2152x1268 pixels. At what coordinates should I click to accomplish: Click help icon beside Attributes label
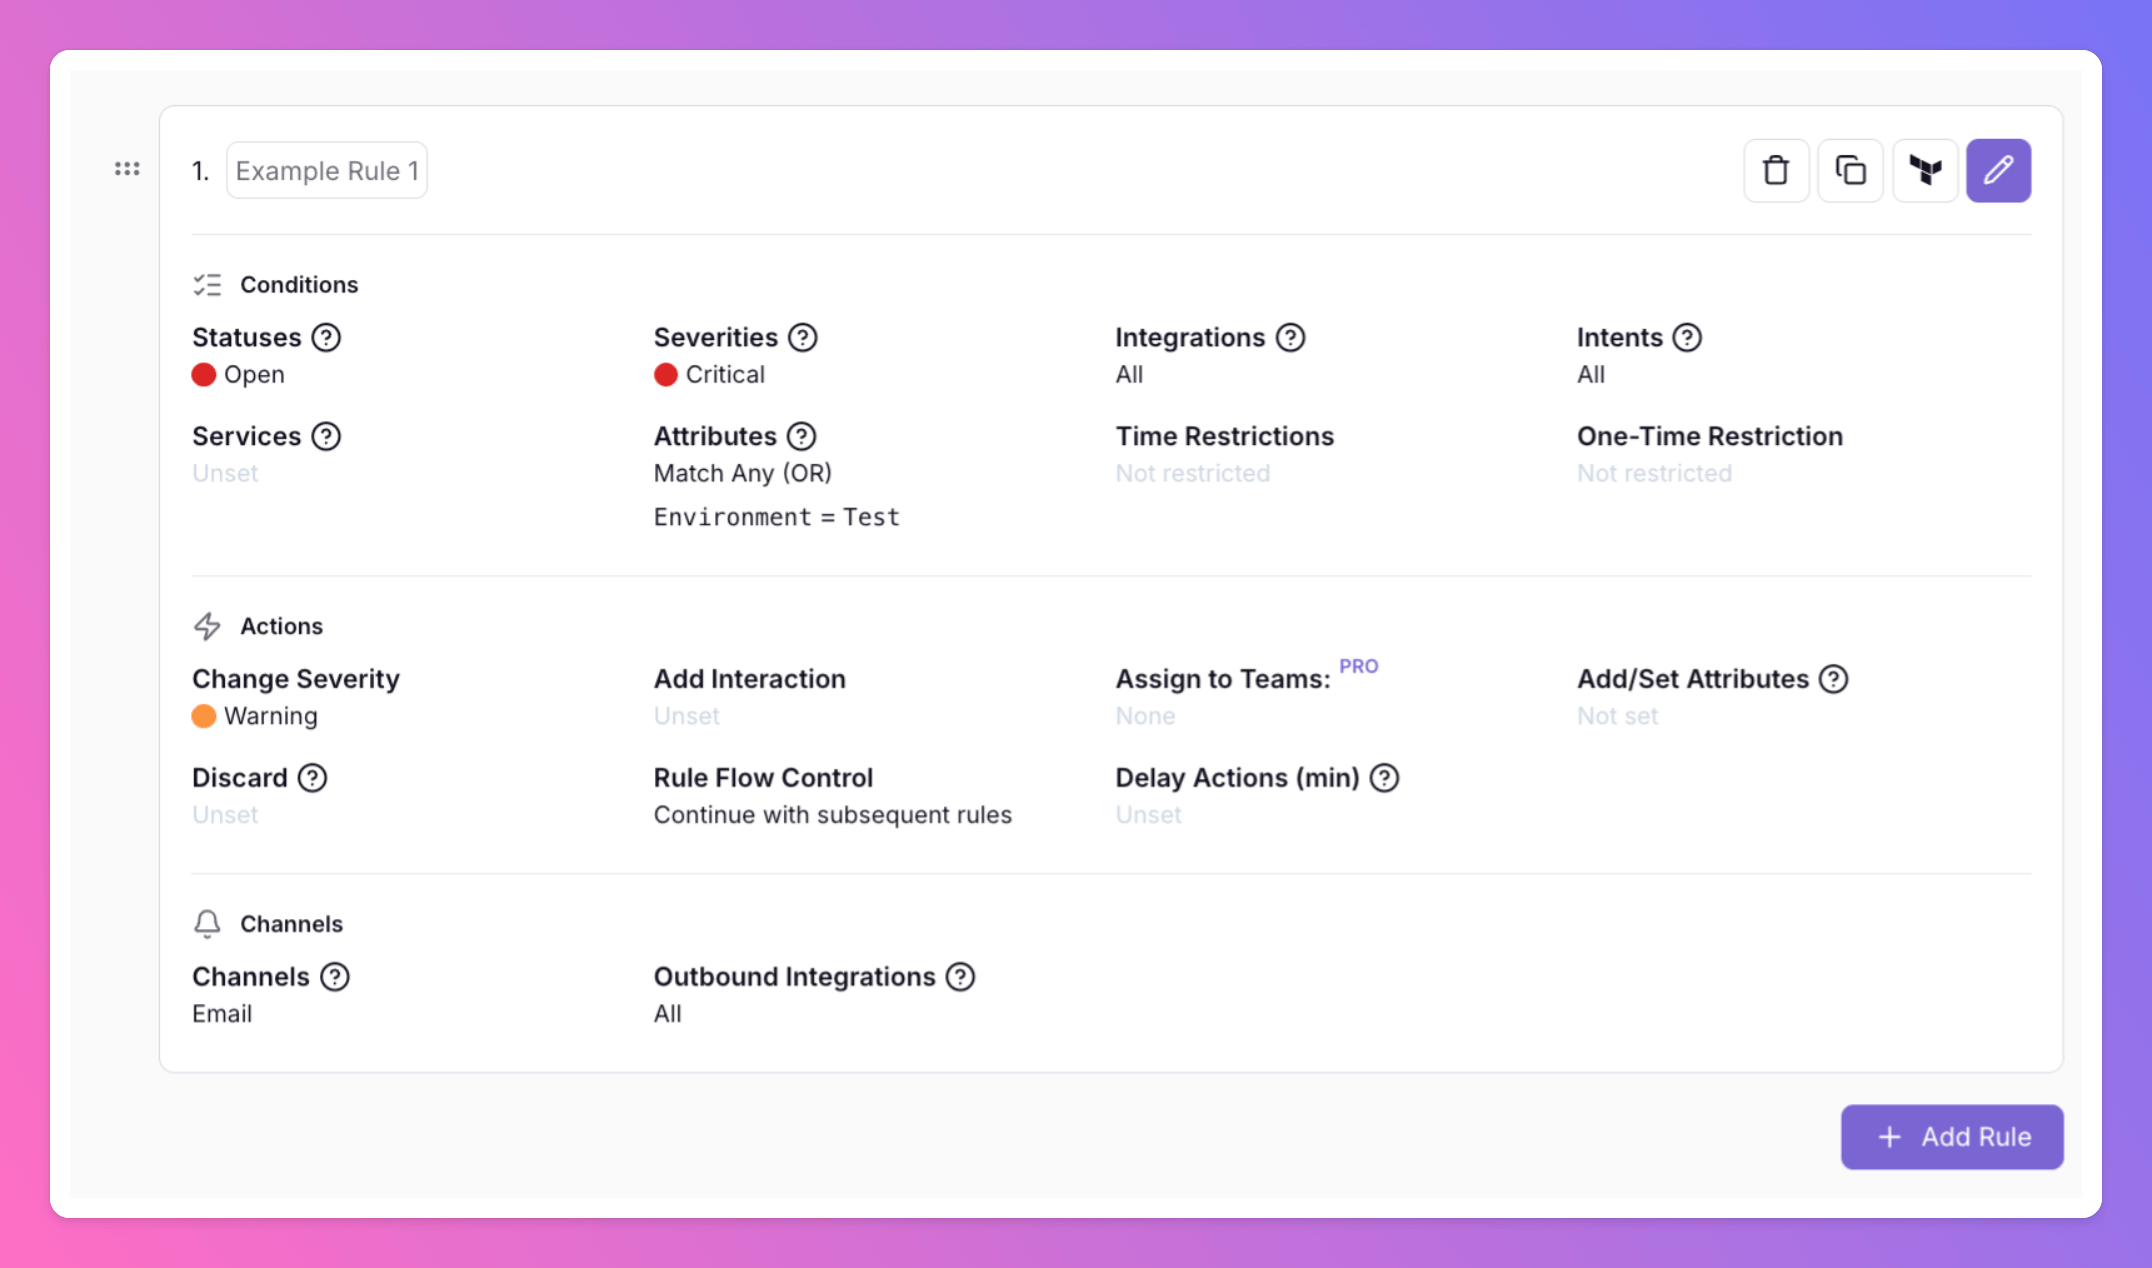click(x=801, y=437)
